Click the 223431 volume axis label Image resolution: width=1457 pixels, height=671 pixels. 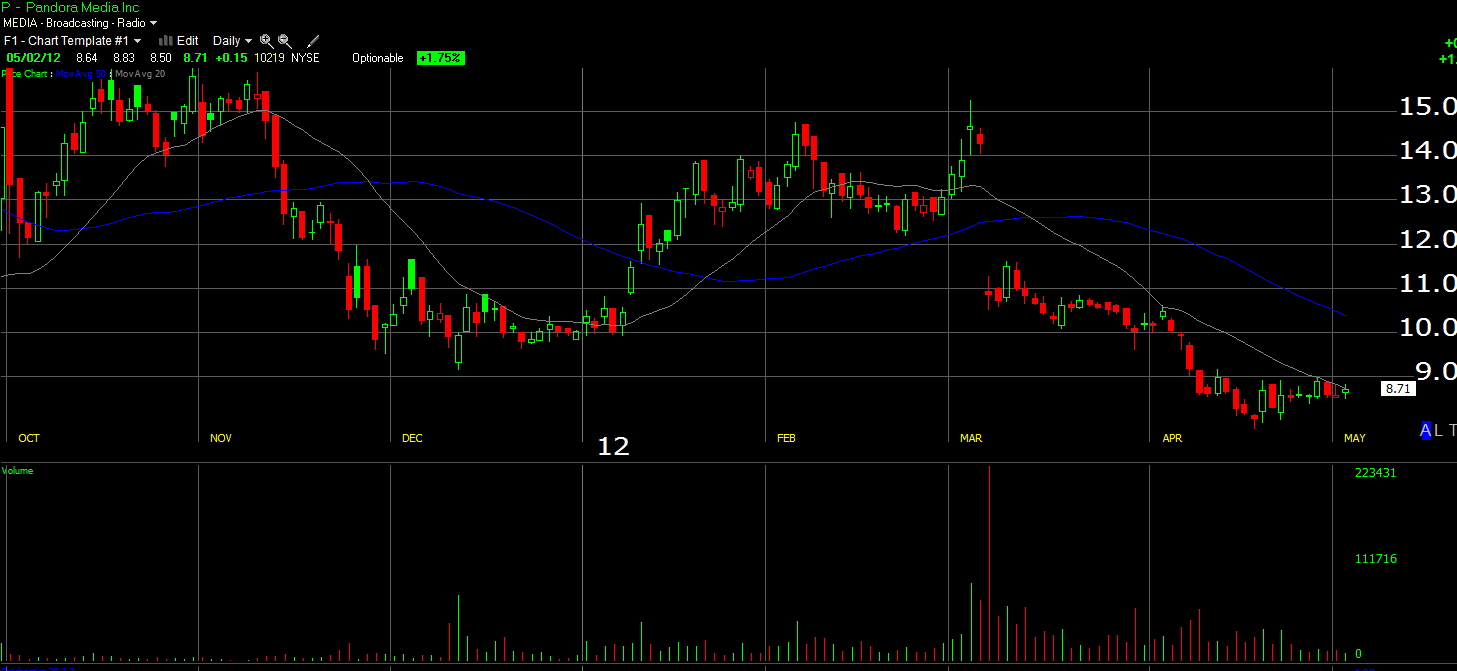pos(1375,473)
